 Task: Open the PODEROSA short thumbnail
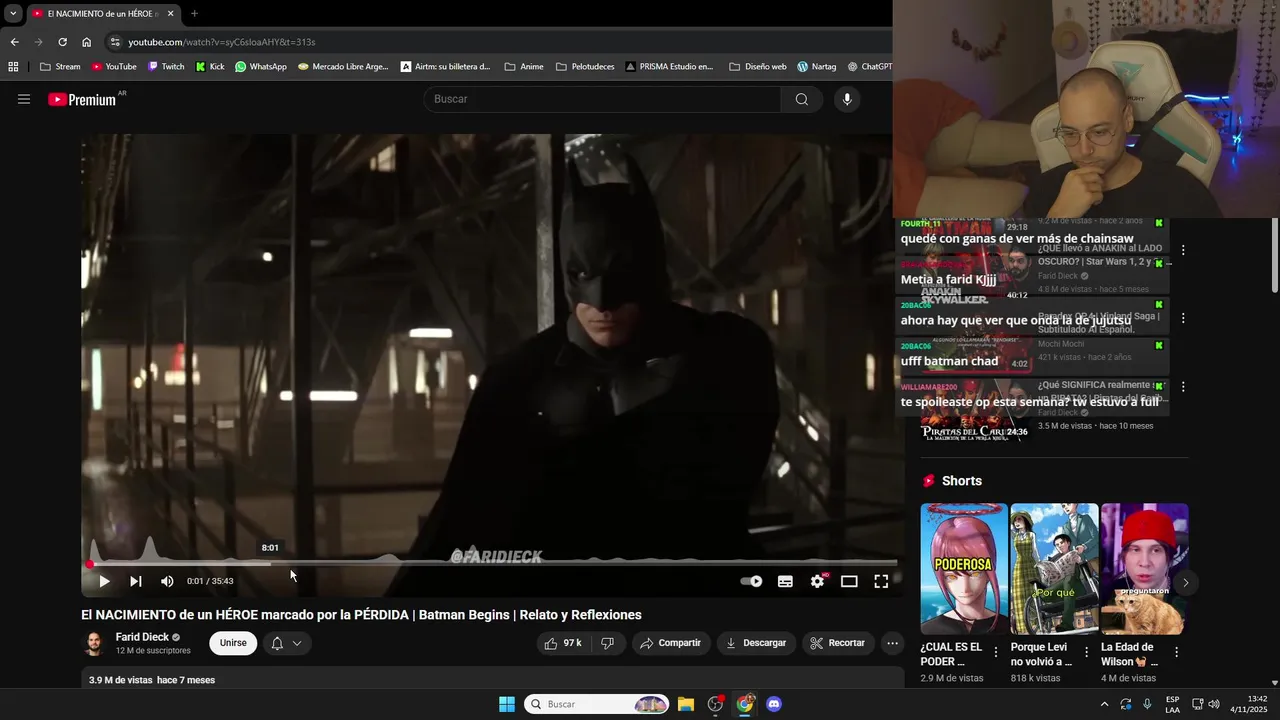[964, 569]
